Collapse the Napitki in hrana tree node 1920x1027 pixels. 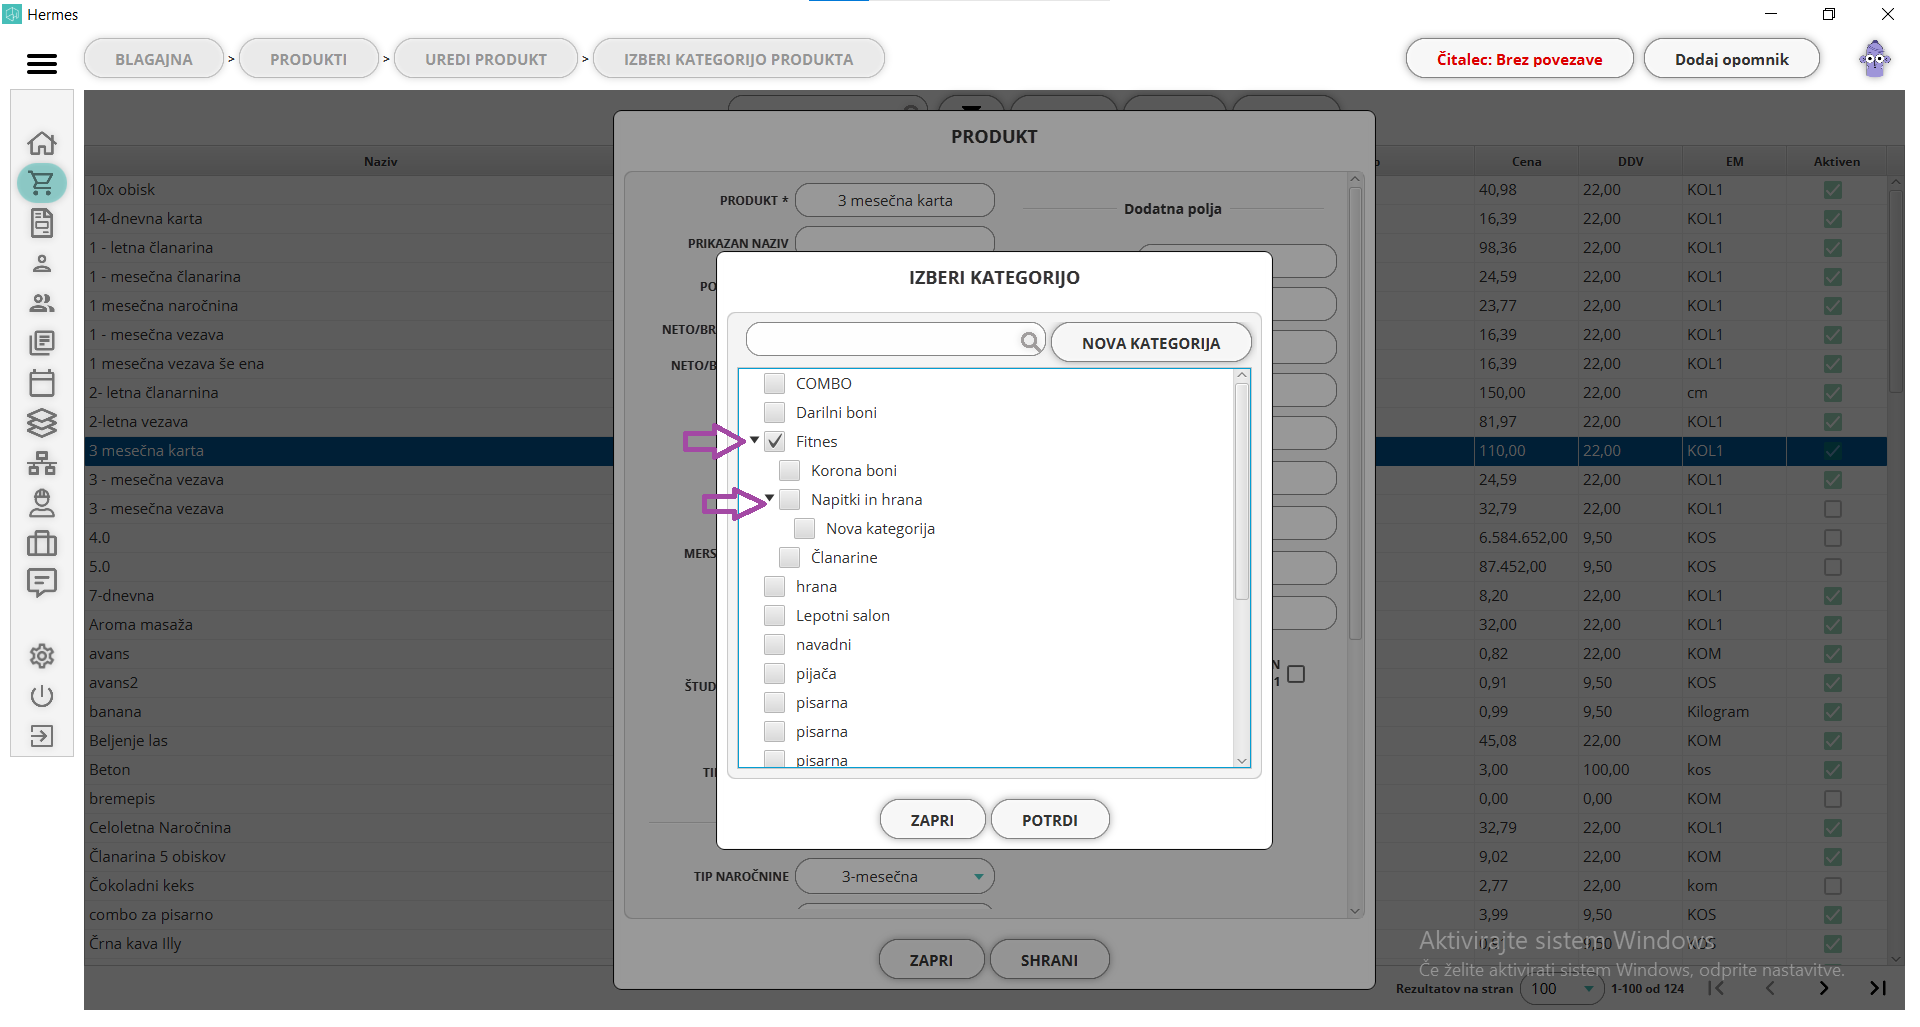click(769, 498)
